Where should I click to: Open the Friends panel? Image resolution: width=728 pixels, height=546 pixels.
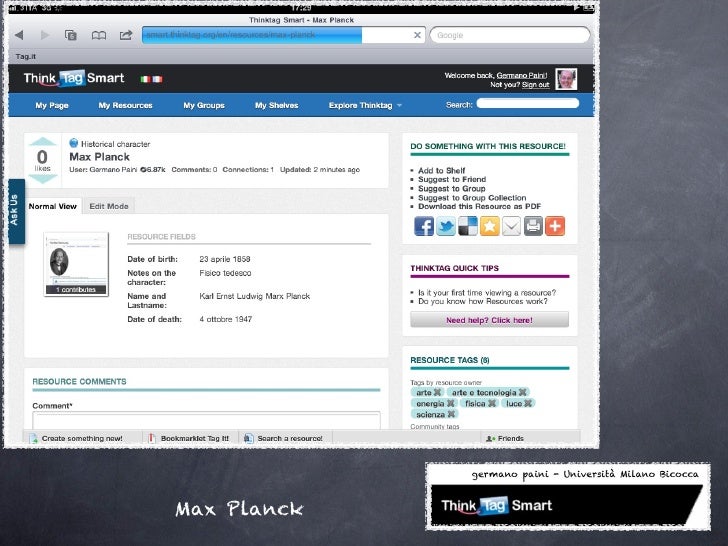point(505,438)
